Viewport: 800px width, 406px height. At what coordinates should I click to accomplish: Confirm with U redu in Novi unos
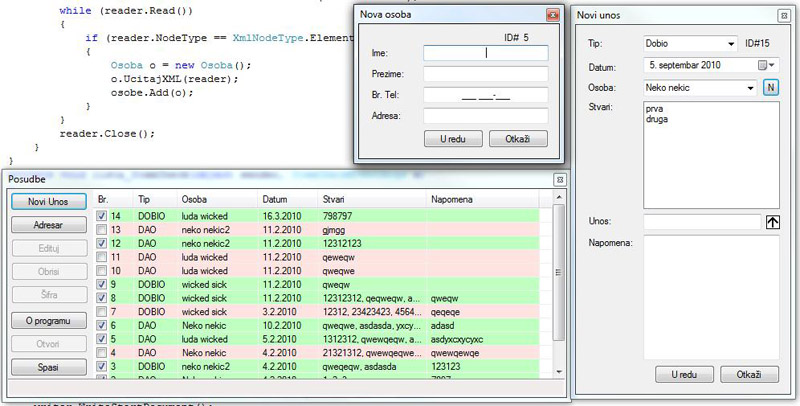[684, 374]
